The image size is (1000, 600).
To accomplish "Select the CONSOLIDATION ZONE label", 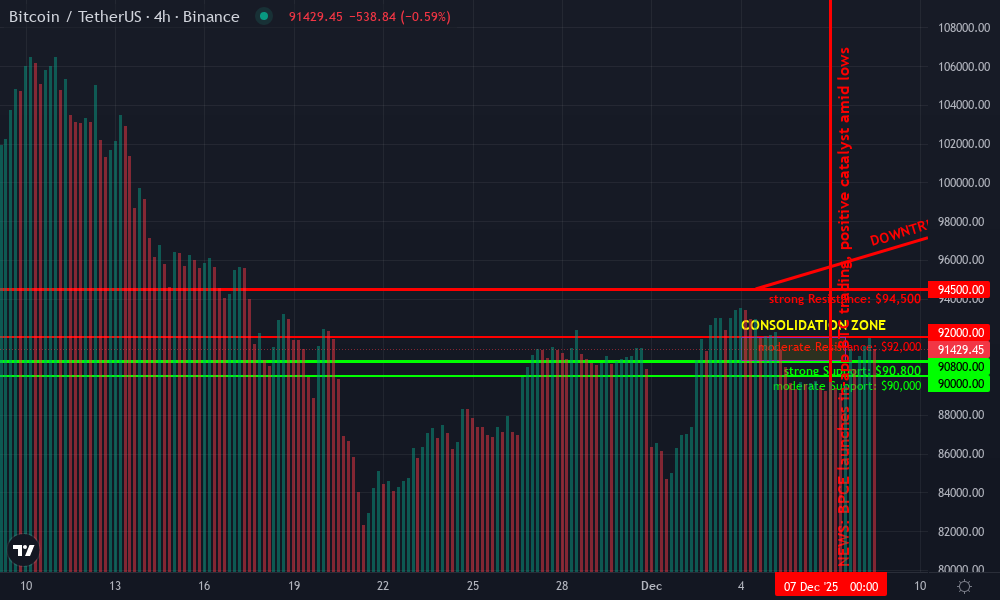I will pos(813,325).
